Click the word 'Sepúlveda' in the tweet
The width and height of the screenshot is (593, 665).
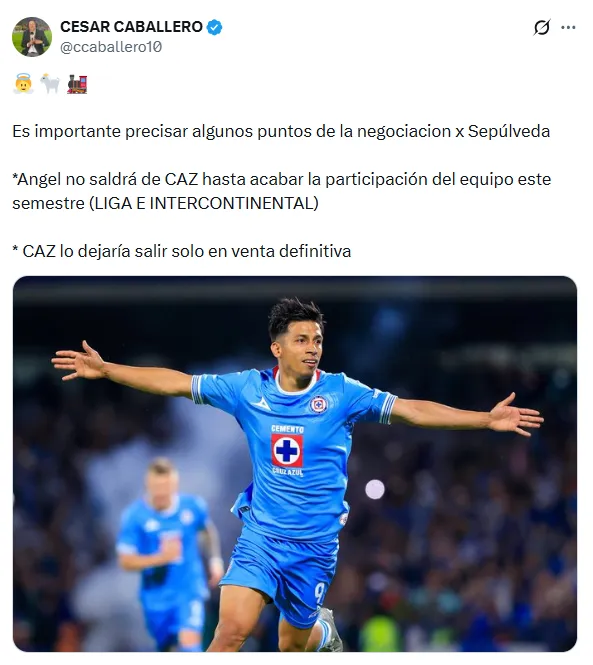pos(509,131)
